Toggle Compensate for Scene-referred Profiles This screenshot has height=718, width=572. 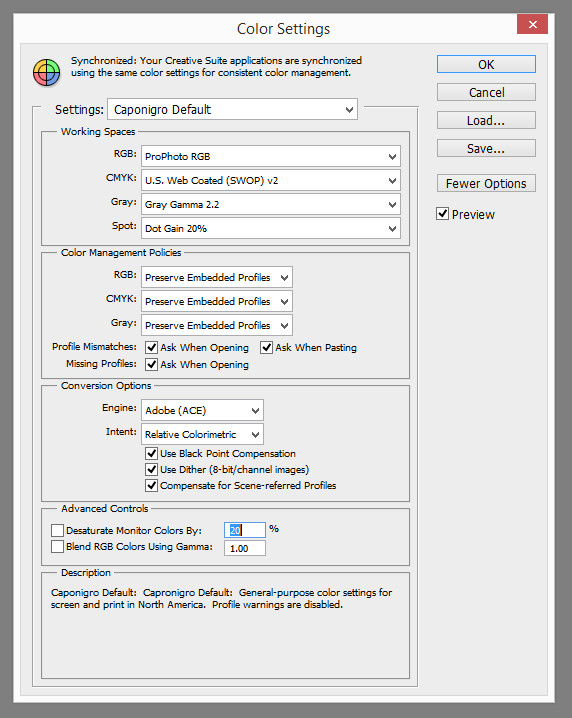[x=152, y=485]
